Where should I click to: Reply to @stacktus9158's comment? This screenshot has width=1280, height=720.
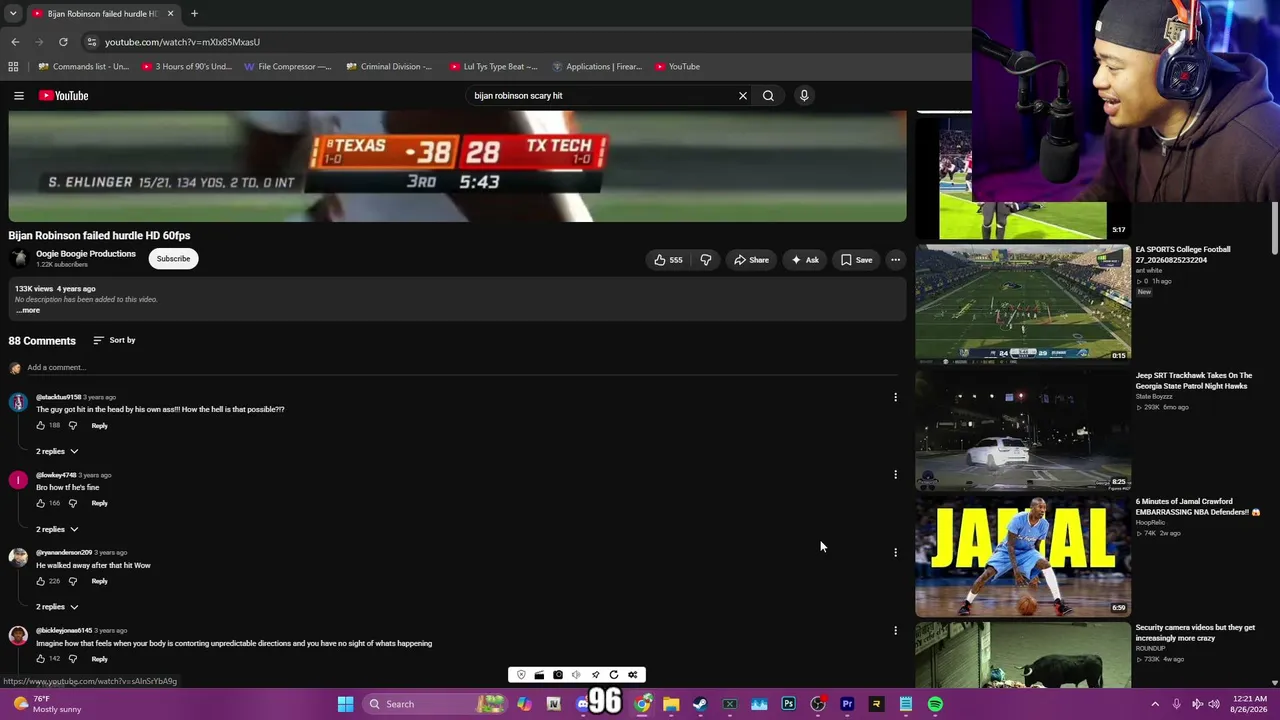click(x=99, y=426)
